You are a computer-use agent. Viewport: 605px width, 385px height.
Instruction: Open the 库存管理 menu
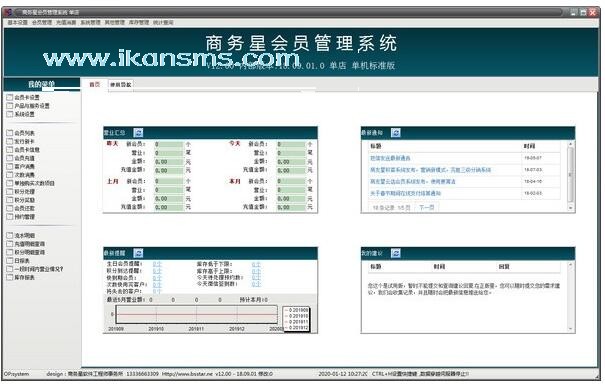(x=139, y=22)
